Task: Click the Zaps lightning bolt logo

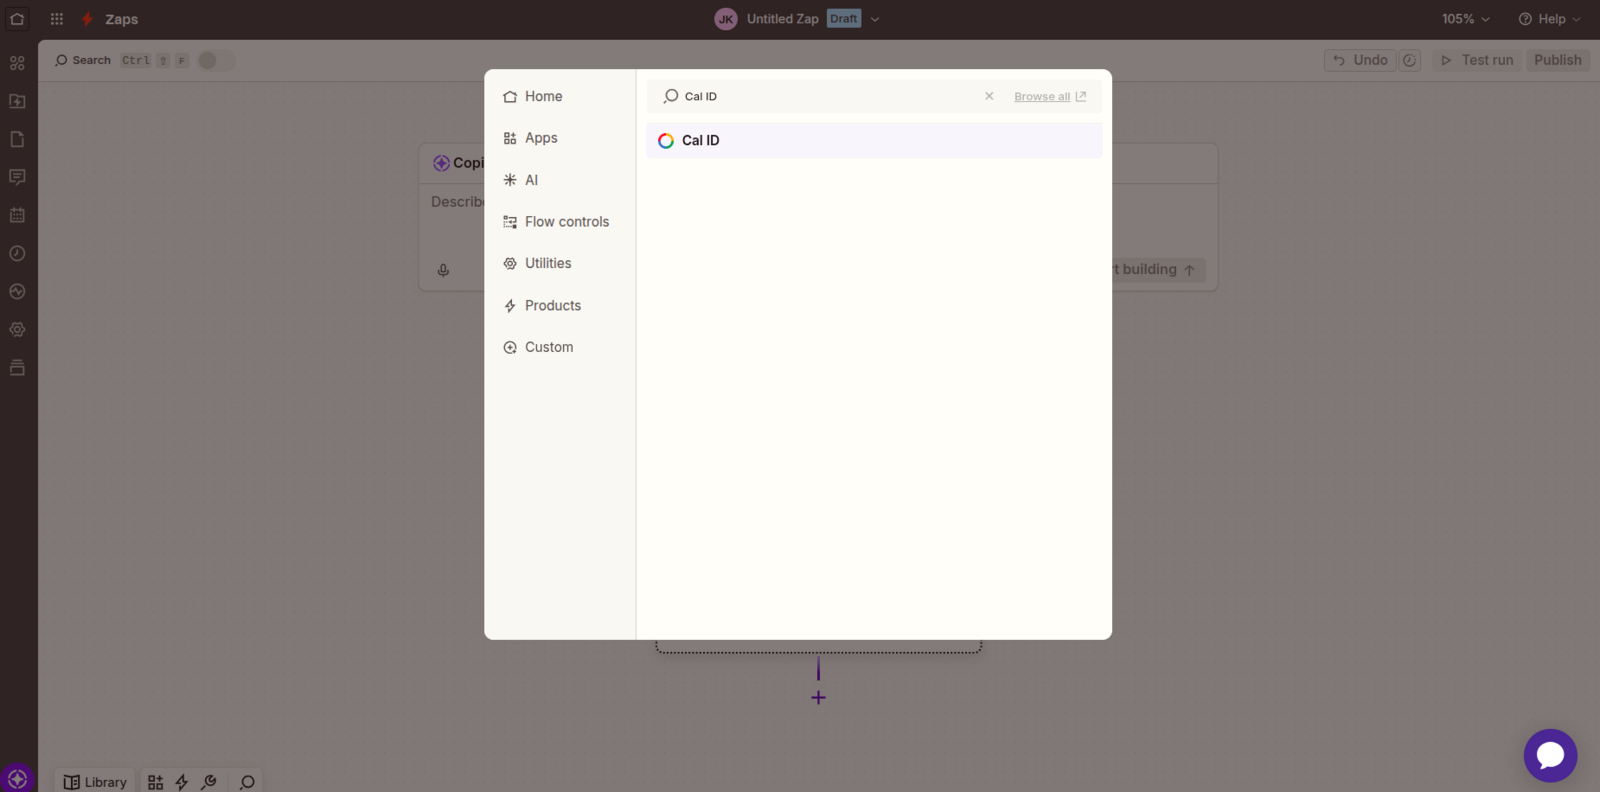Action: [87, 19]
